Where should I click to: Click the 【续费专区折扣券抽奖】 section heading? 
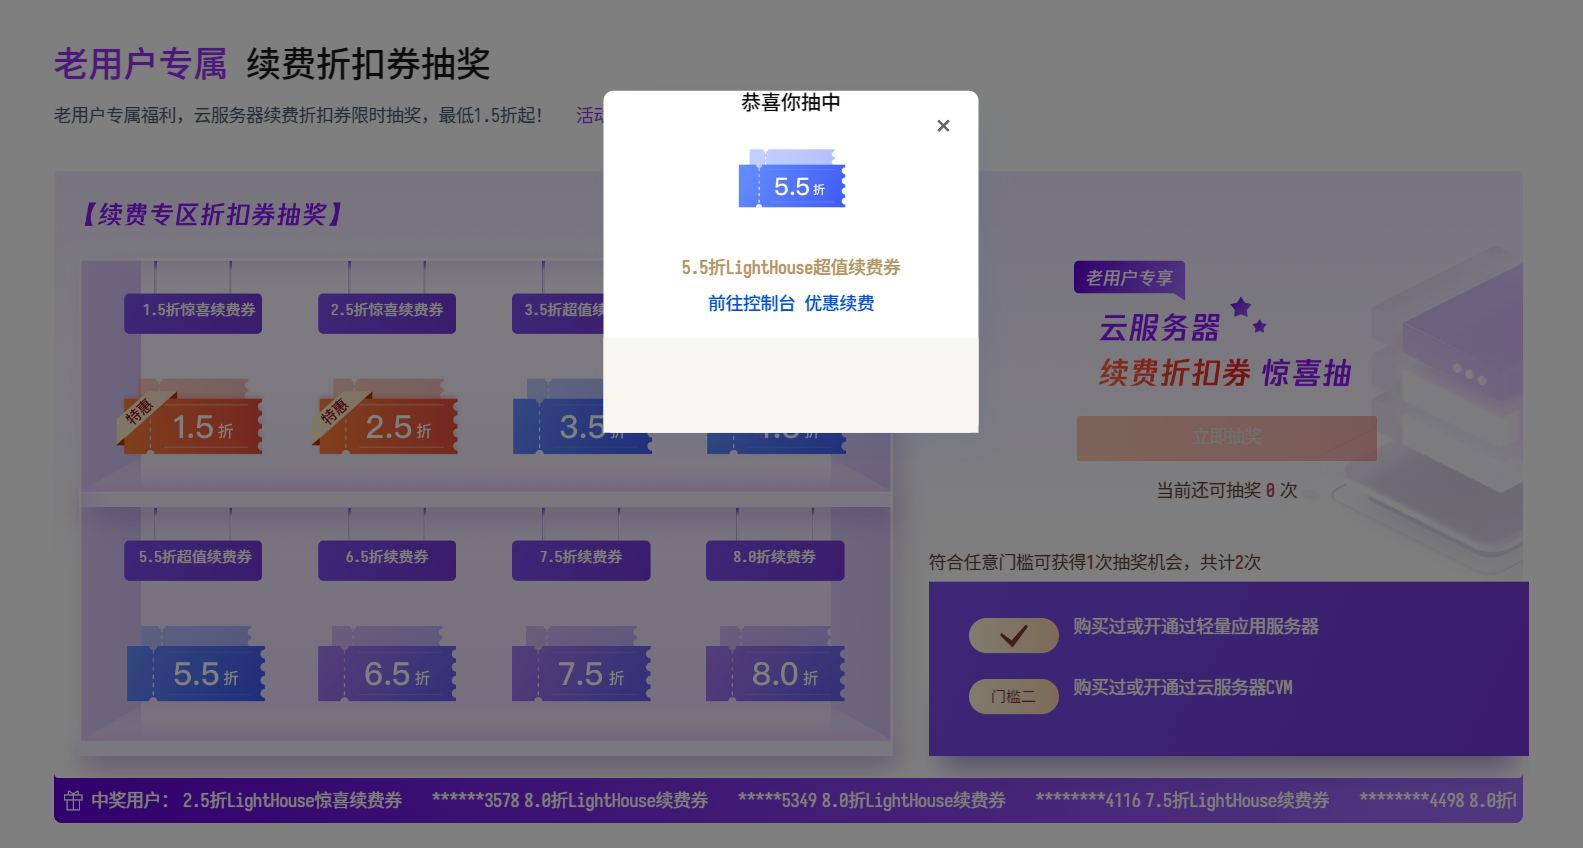point(213,214)
